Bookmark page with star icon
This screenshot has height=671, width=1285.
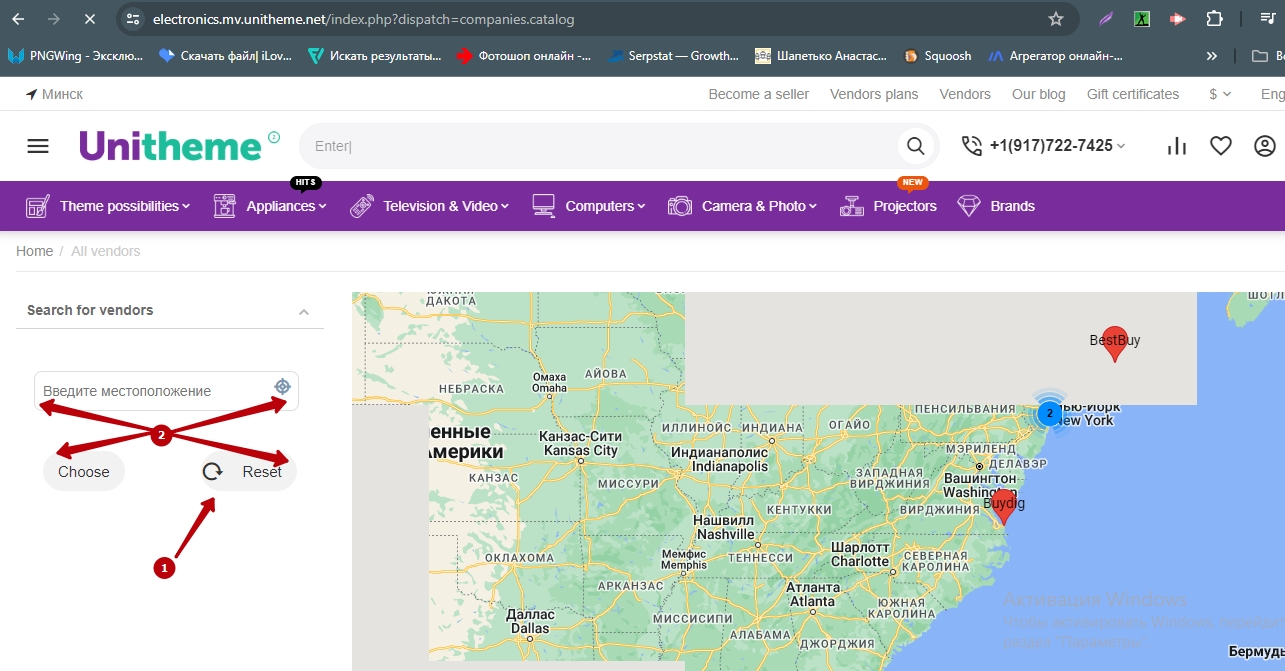click(x=1056, y=19)
